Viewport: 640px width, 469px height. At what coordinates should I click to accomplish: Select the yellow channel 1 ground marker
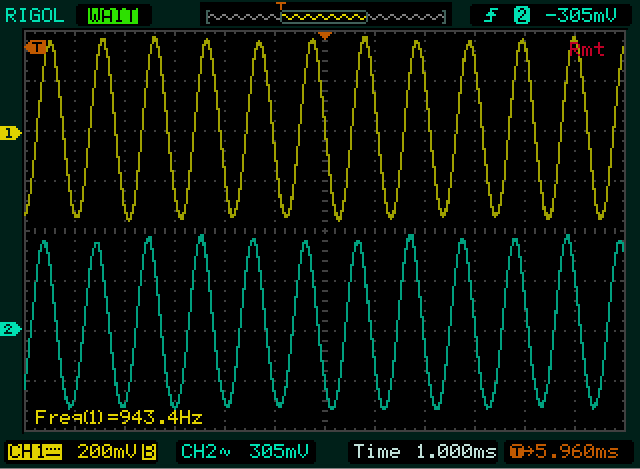(10, 133)
